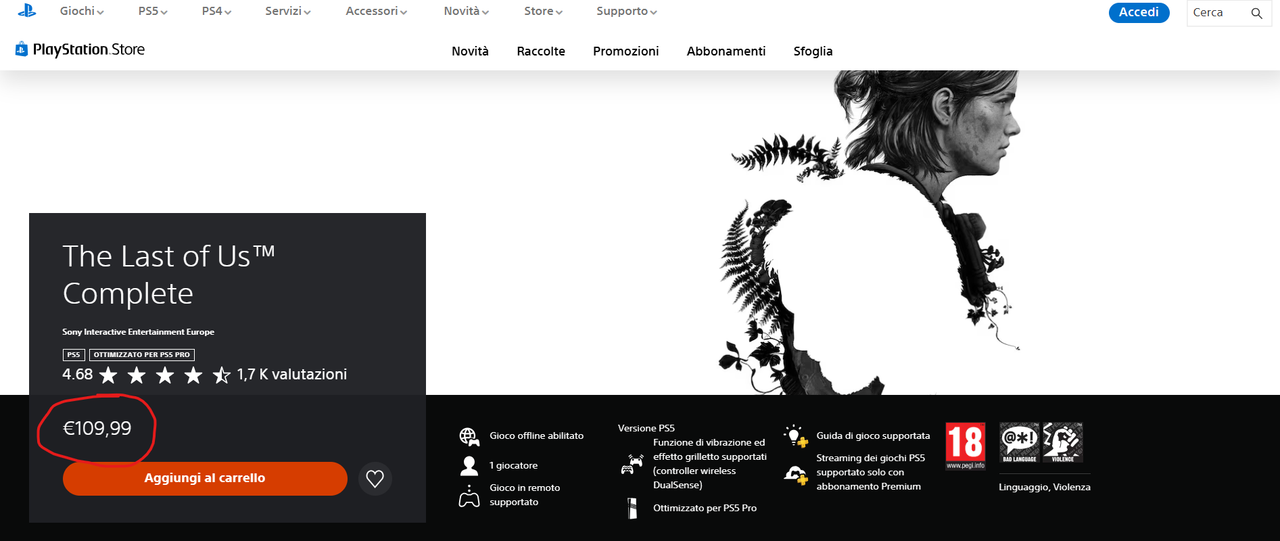Viewport: 1280px width, 541px height.
Task: Click Sony Interactive Entertainment Europe publisher text
Action: point(138,332)
